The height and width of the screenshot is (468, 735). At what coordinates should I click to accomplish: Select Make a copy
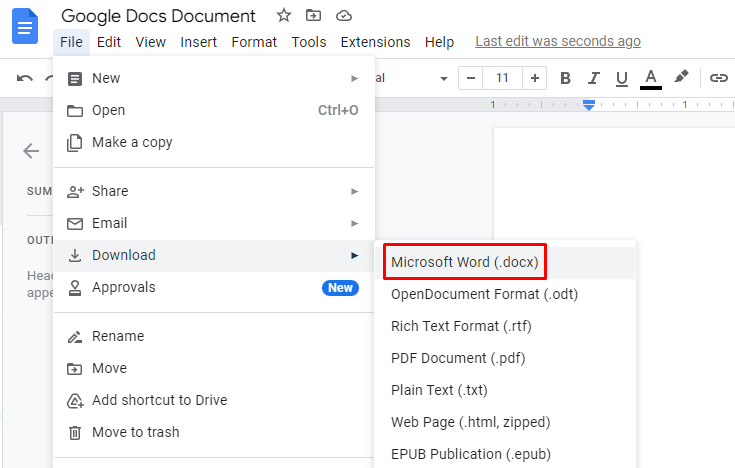click(214, 142)
